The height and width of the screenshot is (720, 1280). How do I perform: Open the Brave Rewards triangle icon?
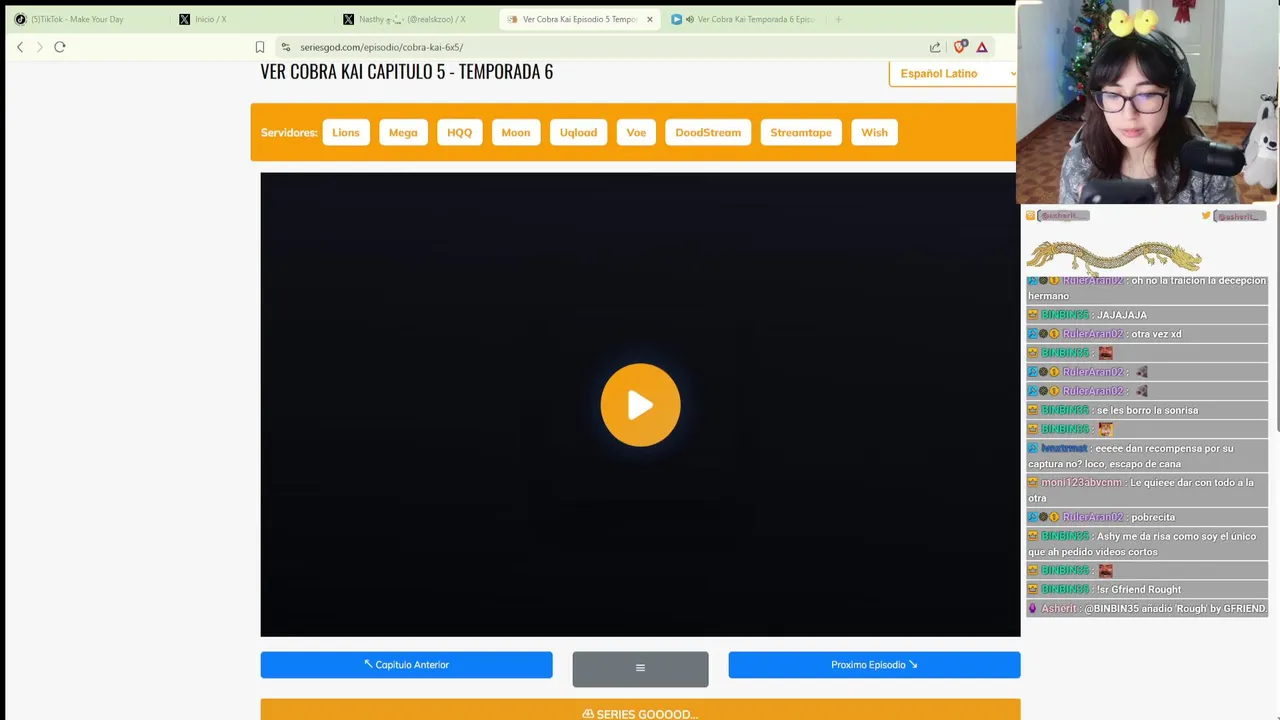(982, 47)
